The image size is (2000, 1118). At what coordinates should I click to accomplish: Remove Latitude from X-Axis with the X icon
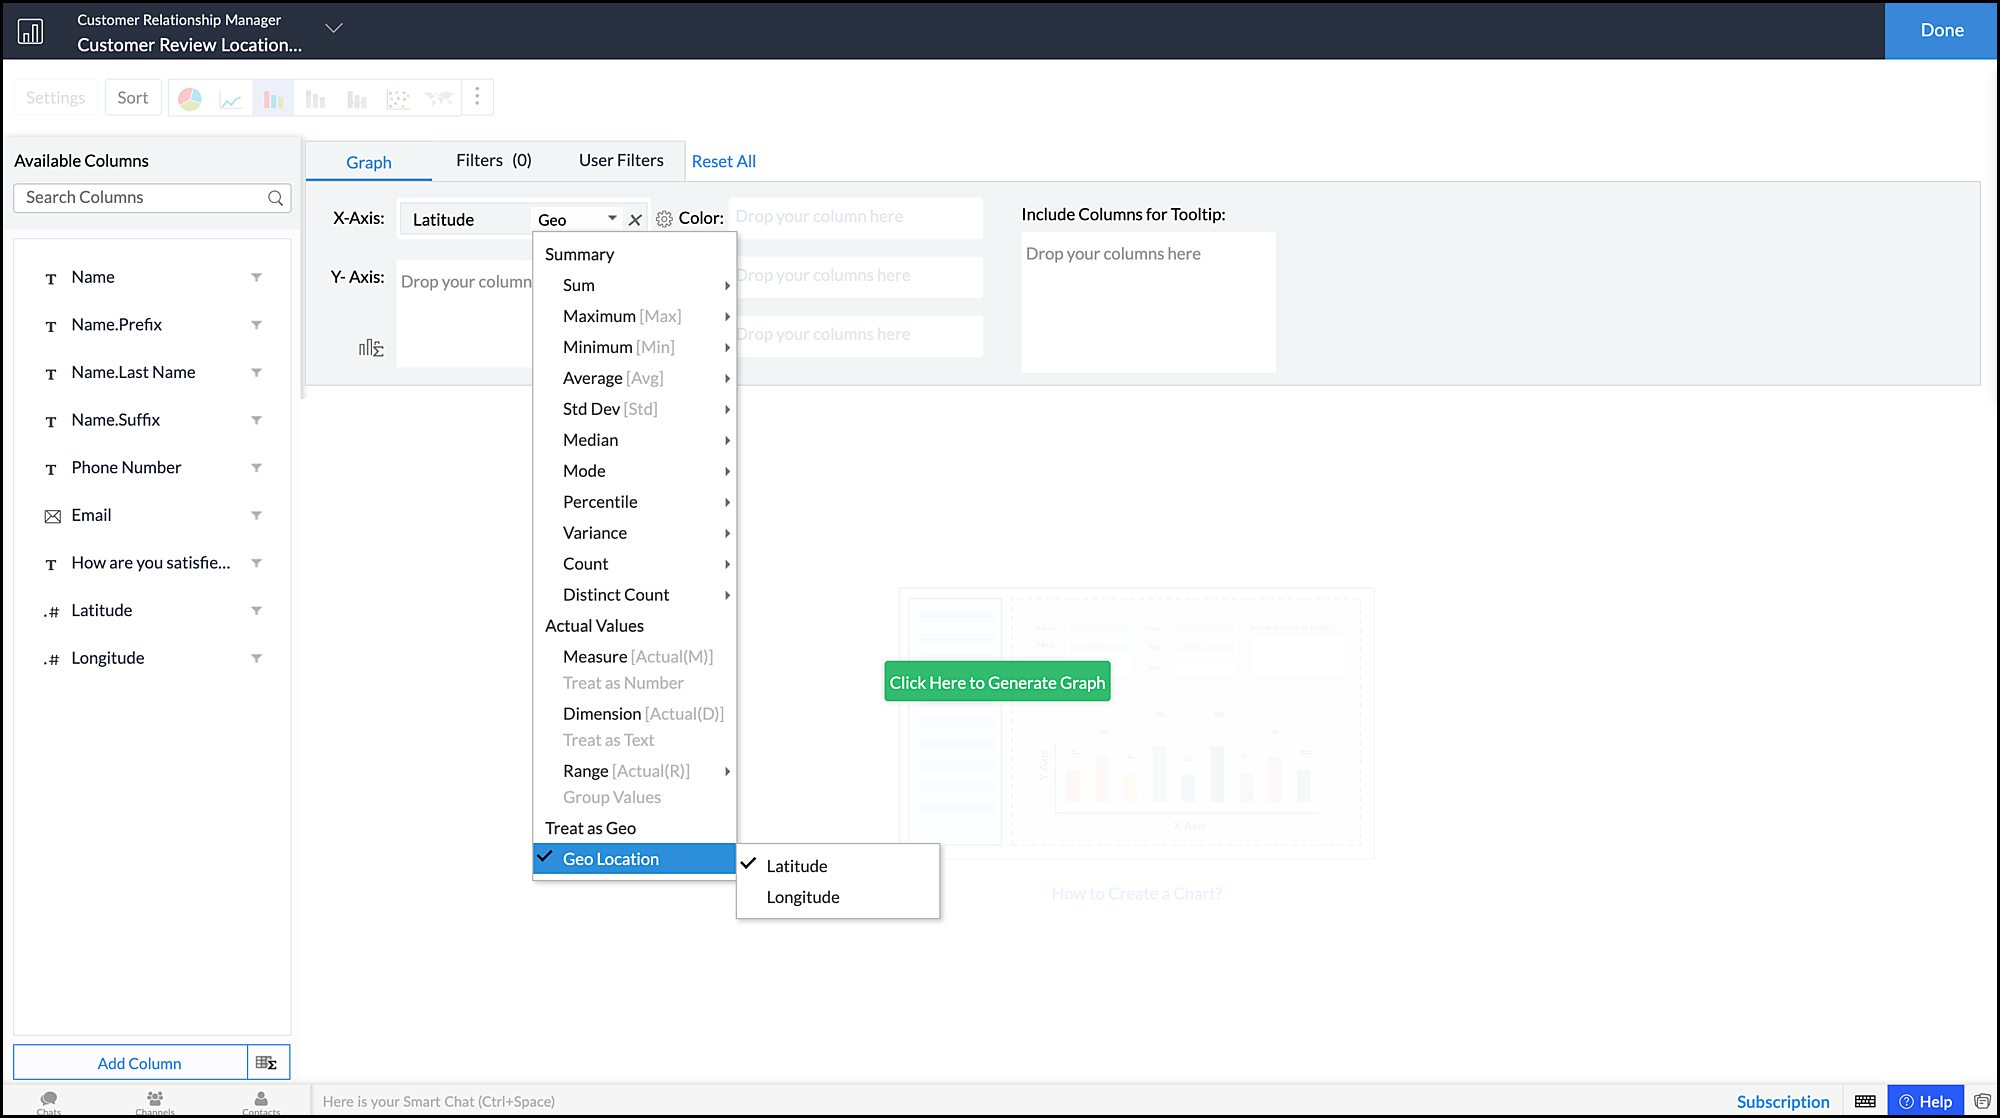pos(635,220)
